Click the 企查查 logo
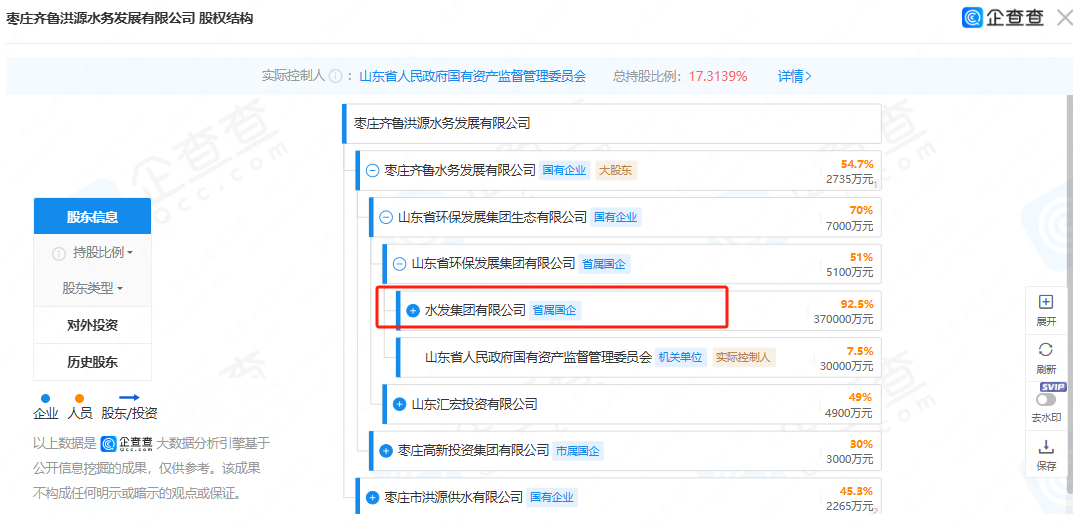The height and width of the screenshot is (528, 1073). click(1003, 17)
